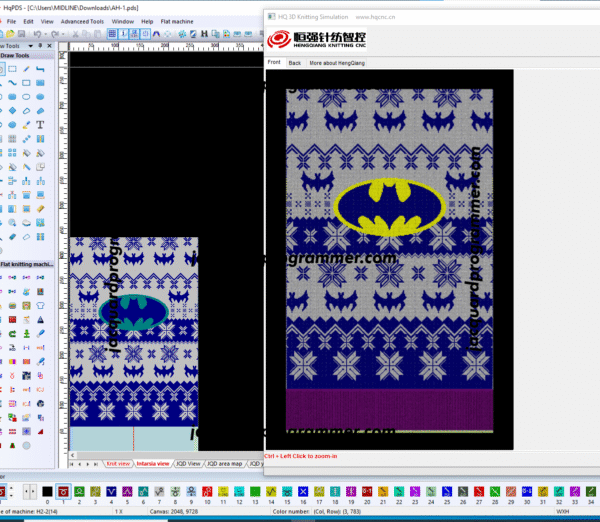Select the Text tool in Draw Tools
Viewport: 600px width, 522px height.
39,125
